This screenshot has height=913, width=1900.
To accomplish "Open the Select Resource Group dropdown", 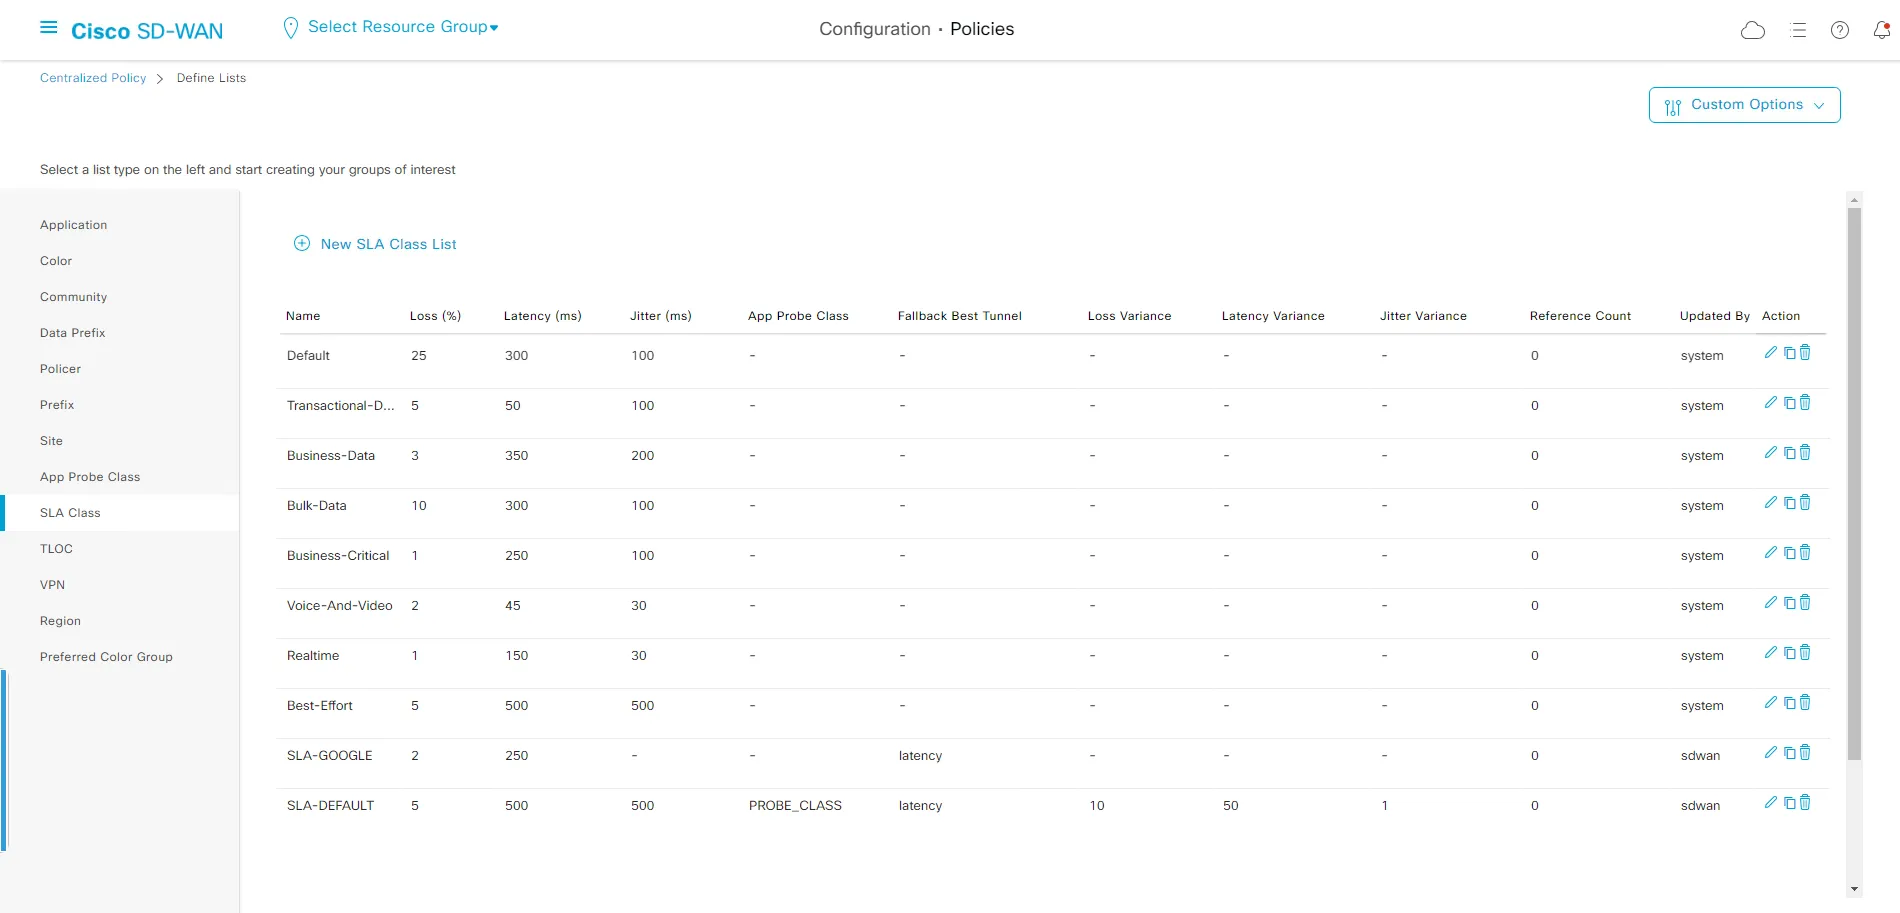I will (x=402, y=27).
